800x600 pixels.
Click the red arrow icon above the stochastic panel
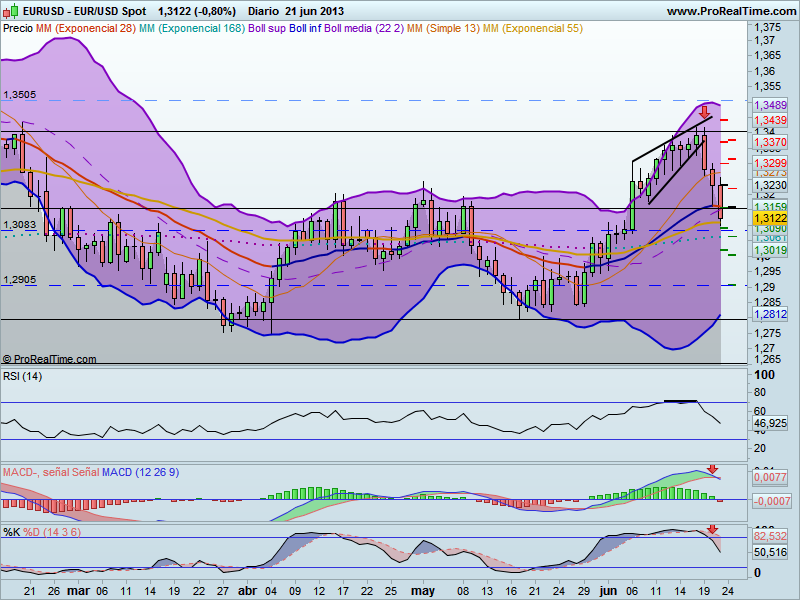click(712, 527)
